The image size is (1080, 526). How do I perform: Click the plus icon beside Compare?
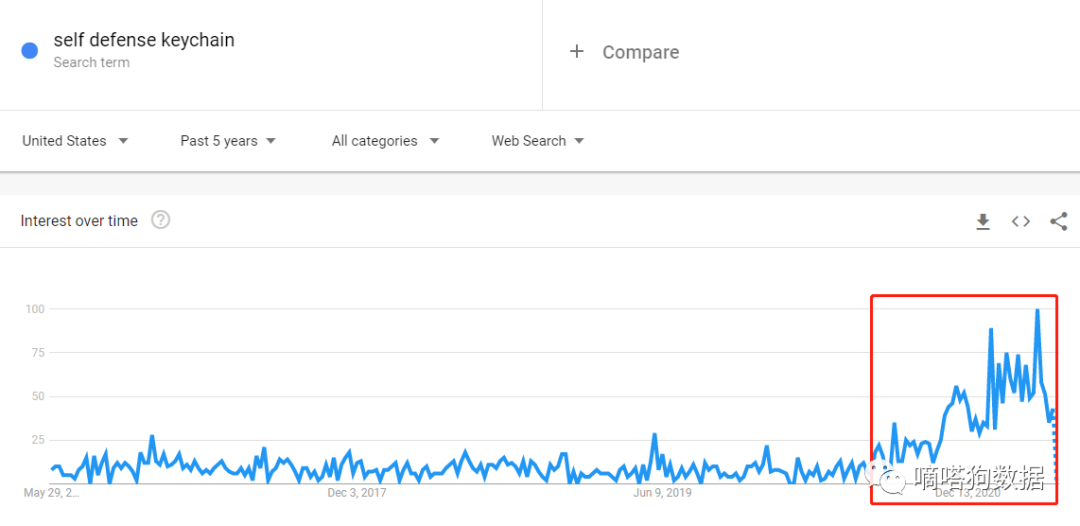coord(576,51)
